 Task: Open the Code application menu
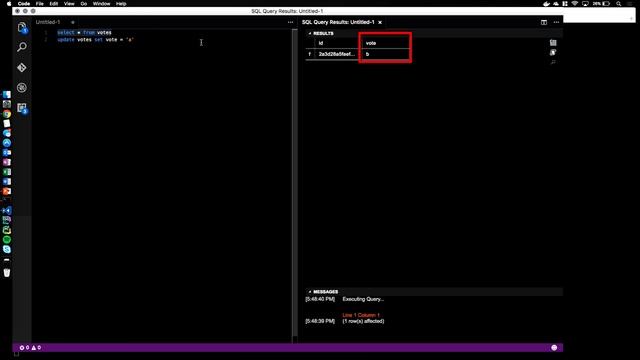click(24, 4)
